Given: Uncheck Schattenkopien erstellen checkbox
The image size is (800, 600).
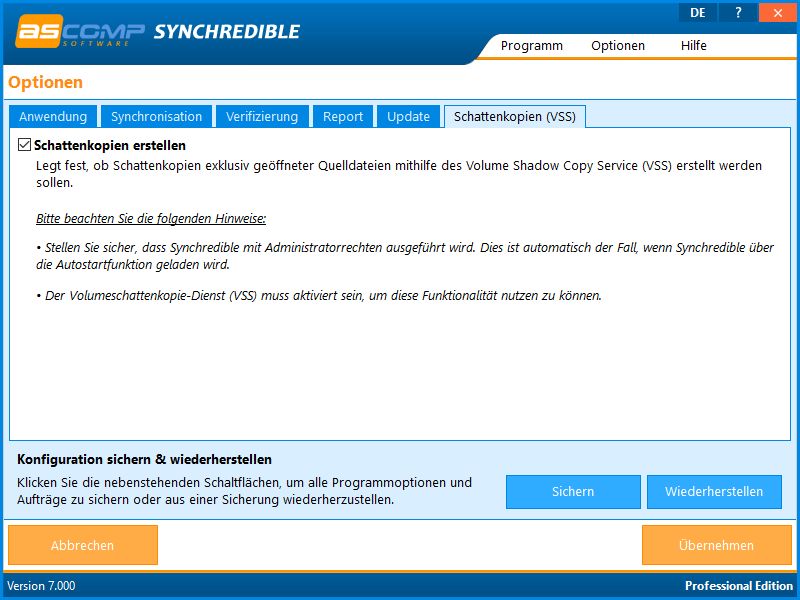Looking at the screenshot, I should pos(24,145).
